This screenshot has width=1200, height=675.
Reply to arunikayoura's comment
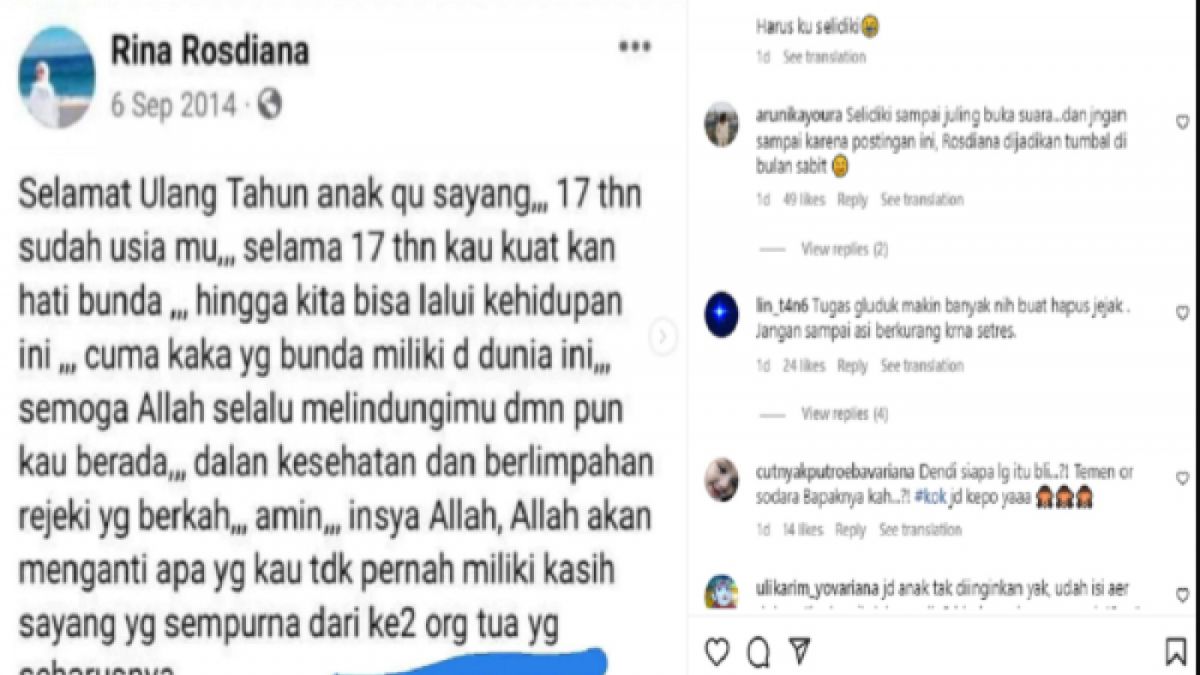point(852,200)
